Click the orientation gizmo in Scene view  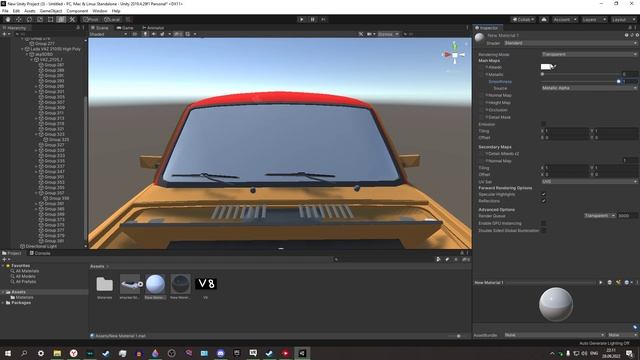455,54
